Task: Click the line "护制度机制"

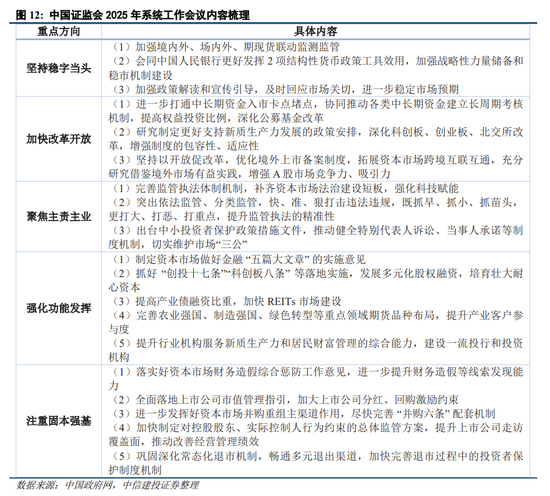Action: tap(135, 470)
